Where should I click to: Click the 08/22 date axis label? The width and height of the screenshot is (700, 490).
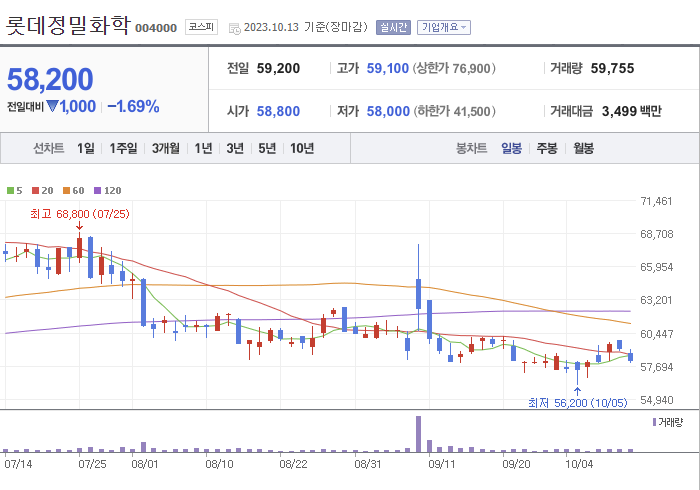tap(293, 464)
